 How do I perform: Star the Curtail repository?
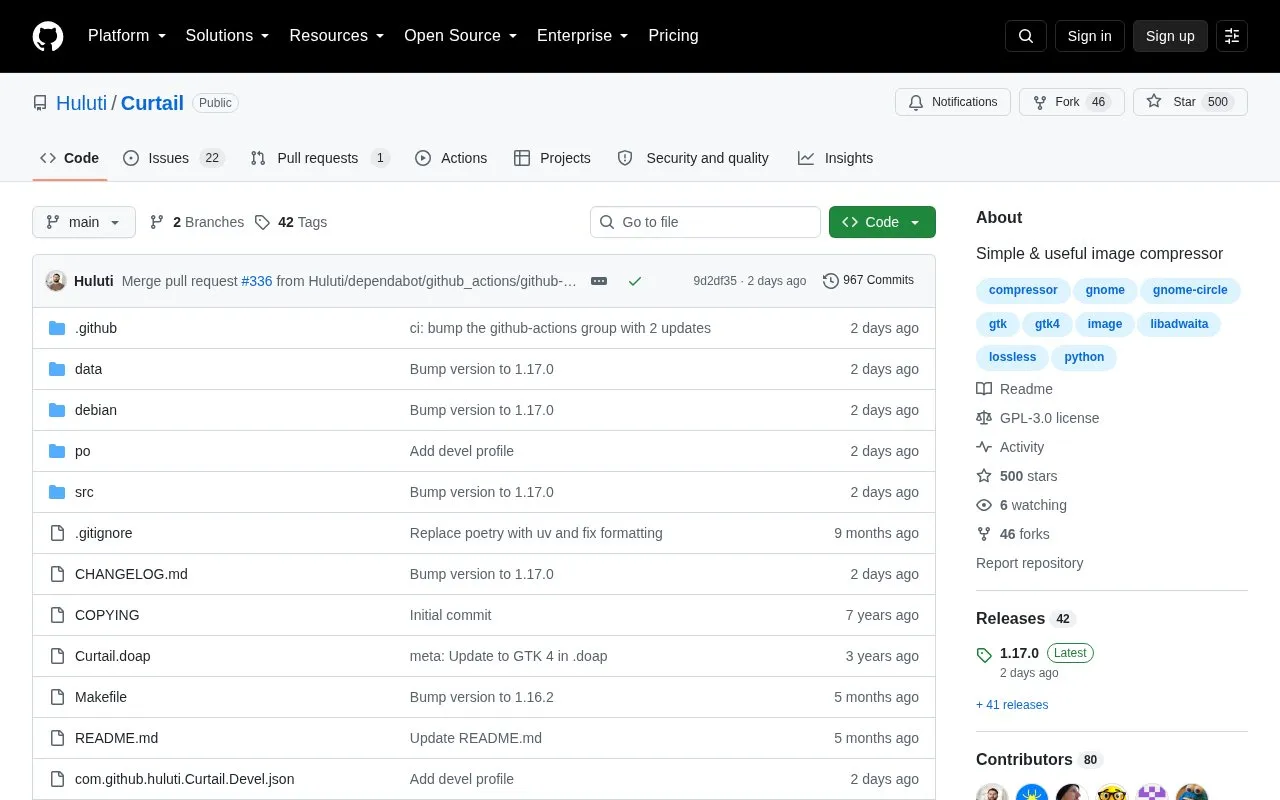tap(1190, 102)
